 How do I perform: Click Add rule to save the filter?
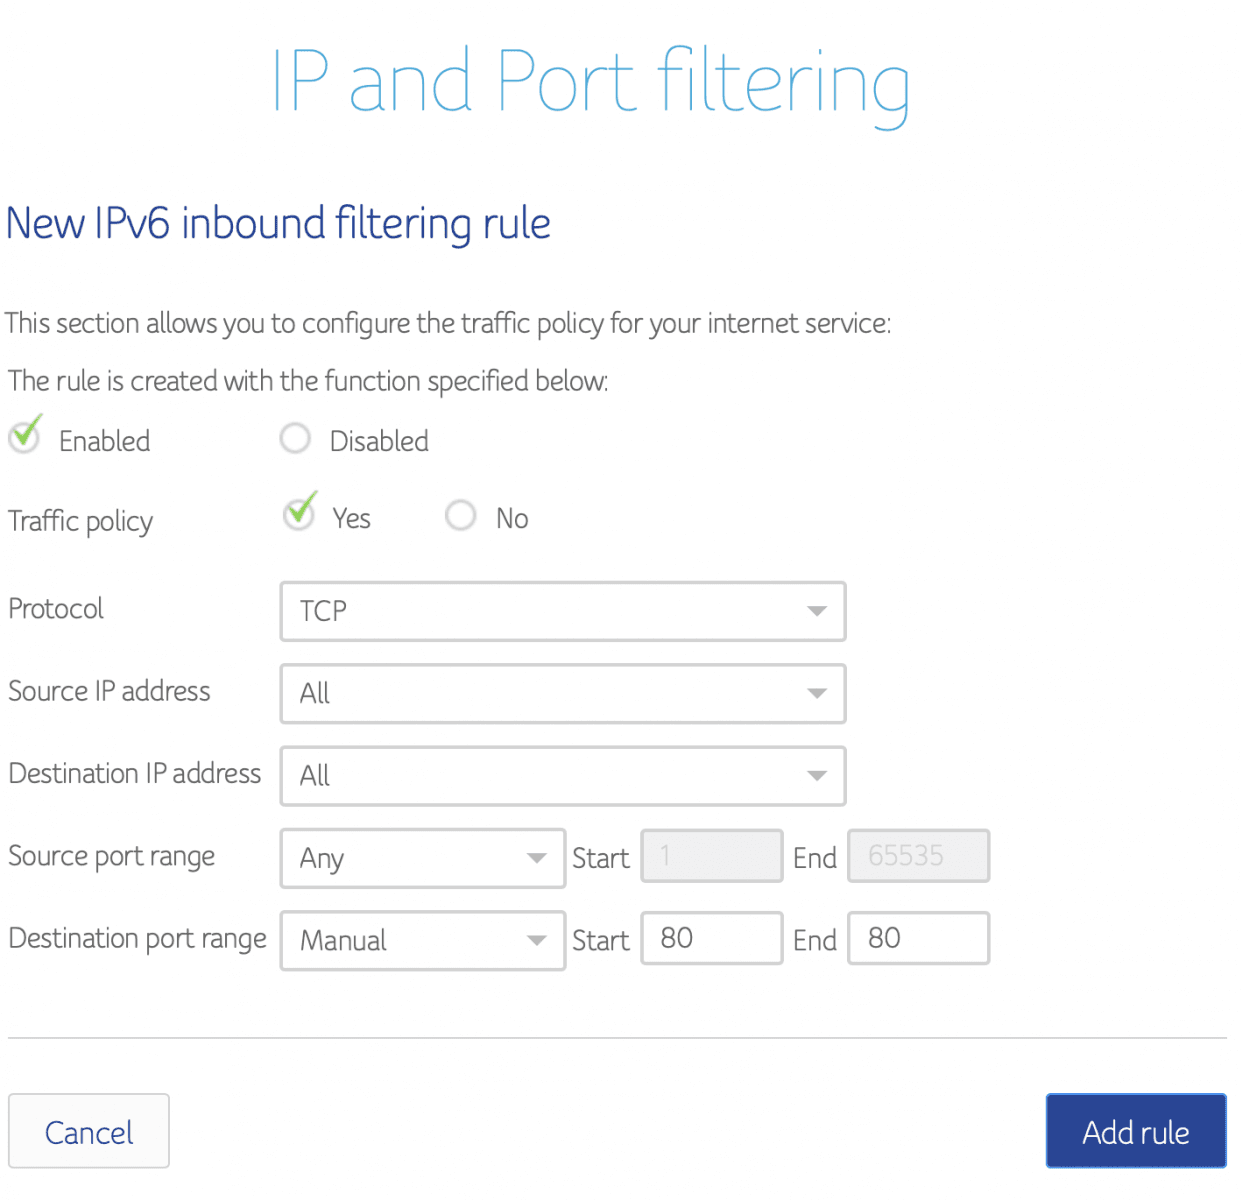(1135, 1130)
